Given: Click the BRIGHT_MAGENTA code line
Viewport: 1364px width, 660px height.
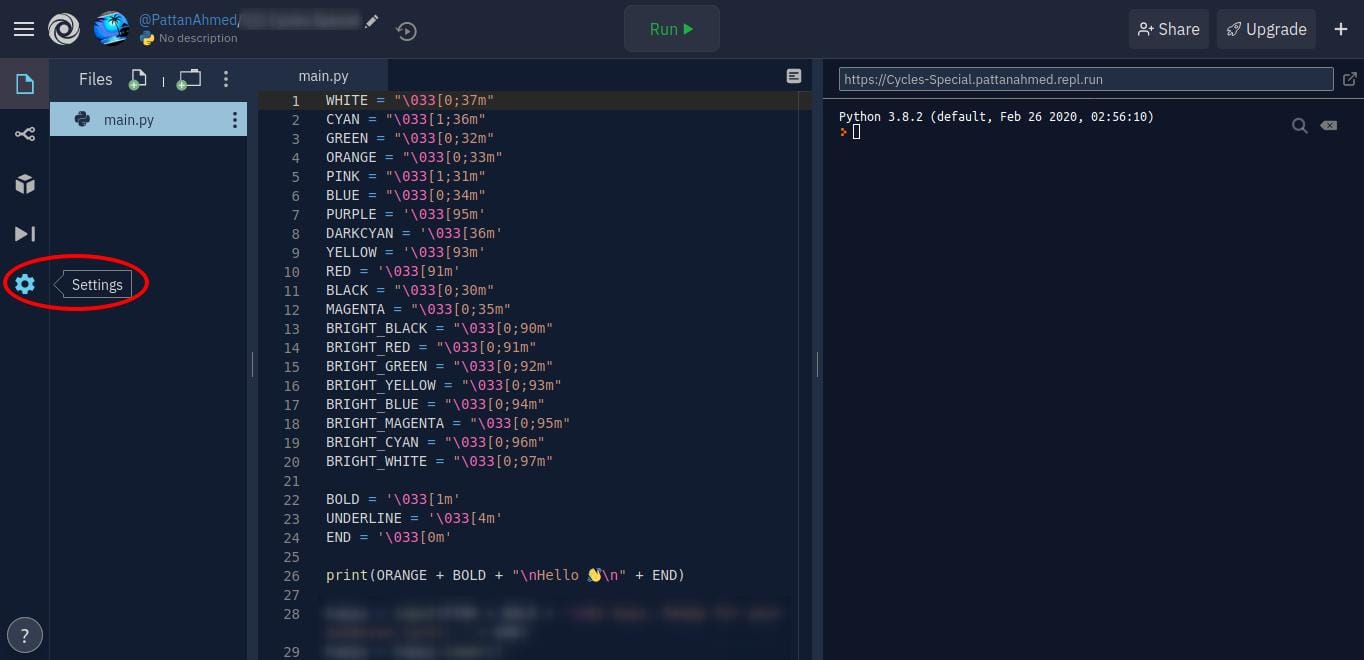Looking at the screenshot, I should pos(448,424).
